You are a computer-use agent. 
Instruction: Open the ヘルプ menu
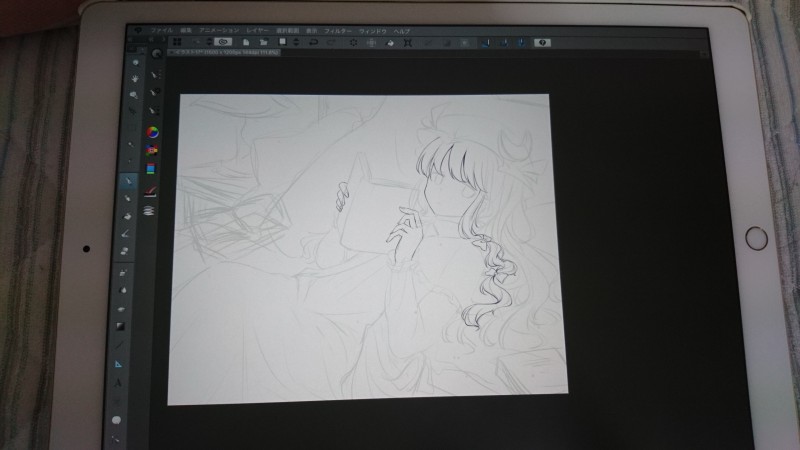point(402,32)
